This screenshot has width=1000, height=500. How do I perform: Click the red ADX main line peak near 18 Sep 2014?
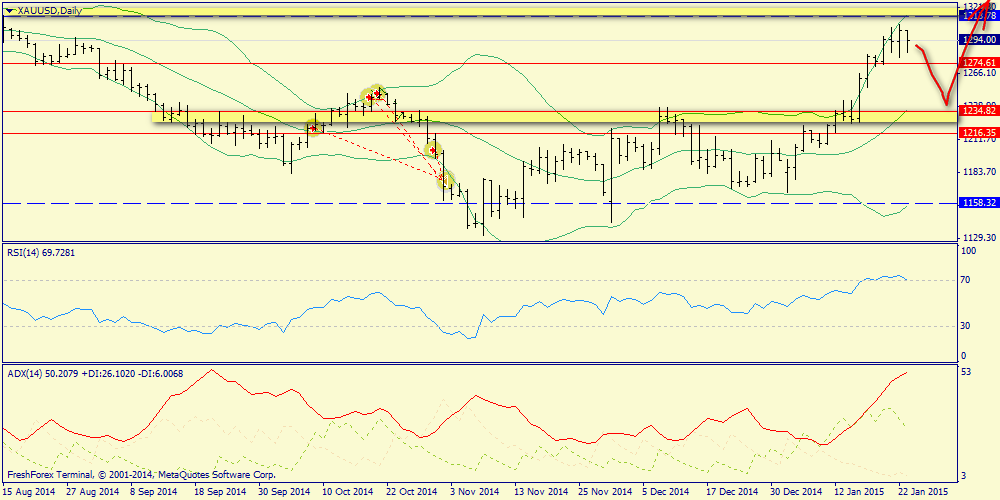210,370
